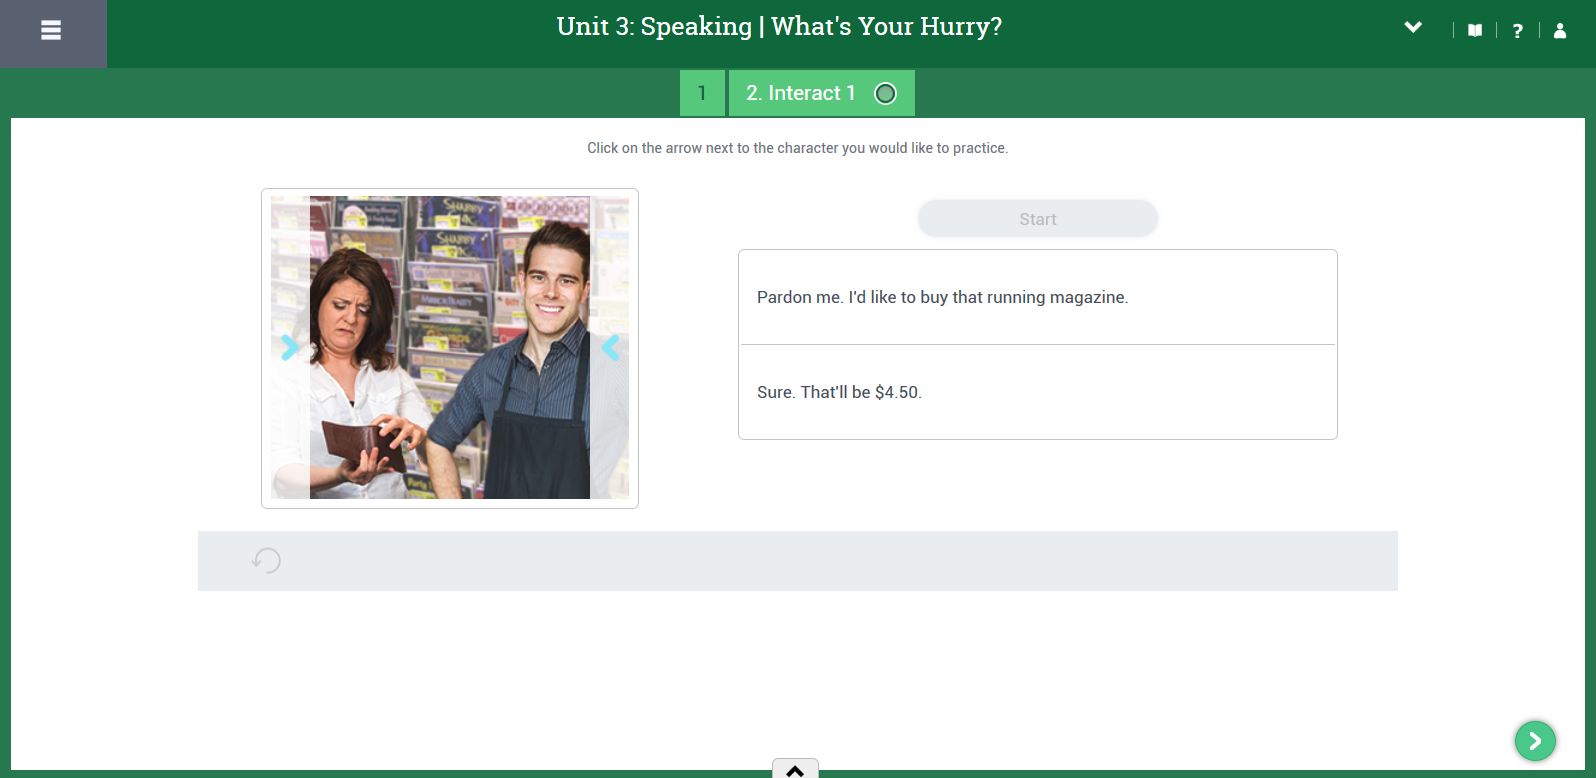Select the "2. Interact 1" tab
This screenshot has height=778, width=1596.
(800, 93)
